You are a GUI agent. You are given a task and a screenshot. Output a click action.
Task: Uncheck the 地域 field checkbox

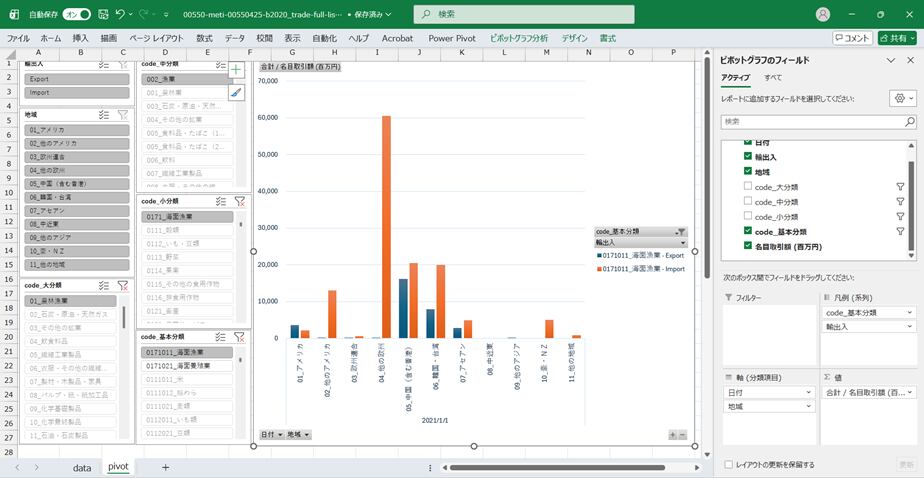pos(748,172)
